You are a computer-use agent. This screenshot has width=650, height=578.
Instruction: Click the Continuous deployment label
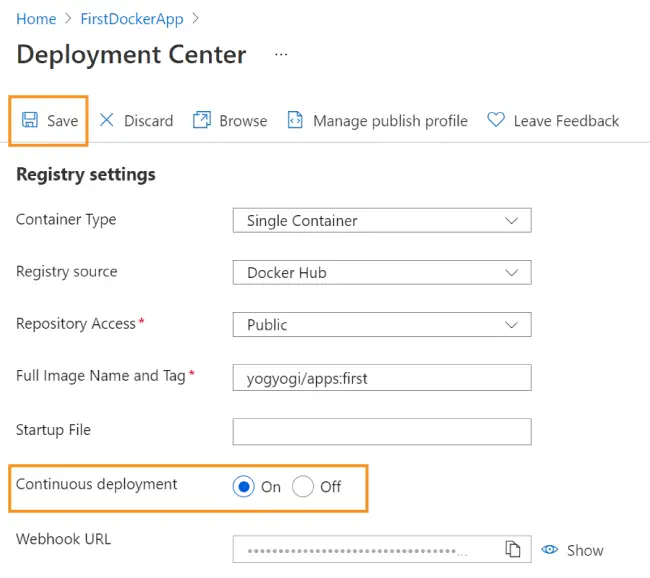tap(97, 484)
